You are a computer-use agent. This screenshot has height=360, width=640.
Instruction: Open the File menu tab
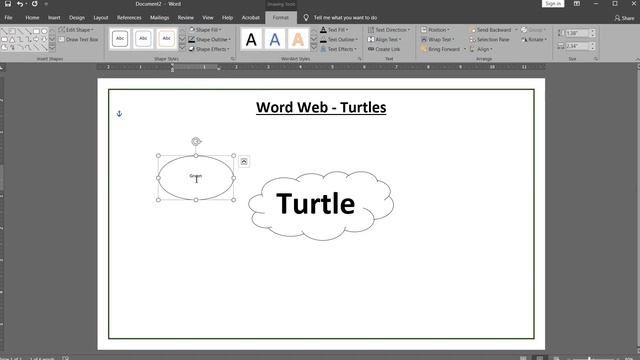[x=8, y=18]
